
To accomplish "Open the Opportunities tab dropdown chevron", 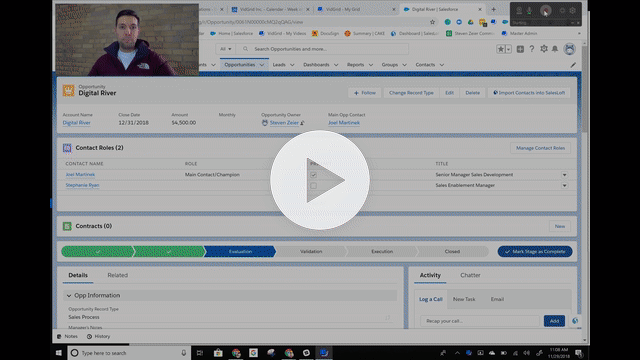I will (x=262, y=65).
